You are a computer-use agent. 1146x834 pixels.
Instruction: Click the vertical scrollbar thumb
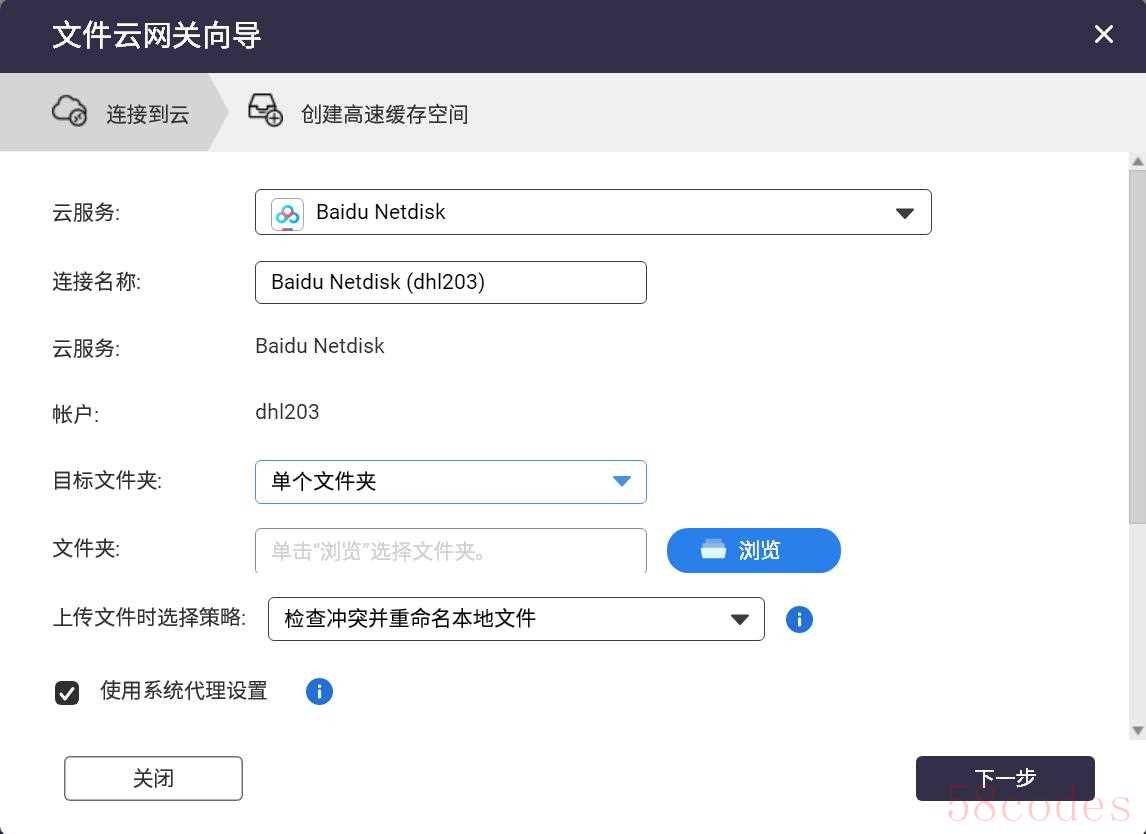coord(1137,346)
